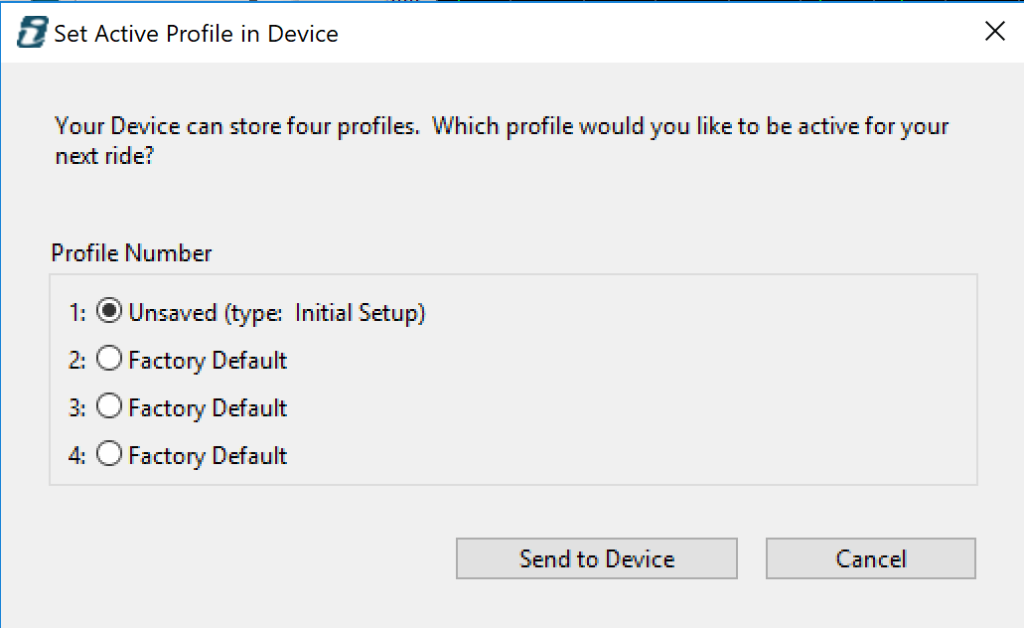Click the app logo in the title bar

pos(30,33)
